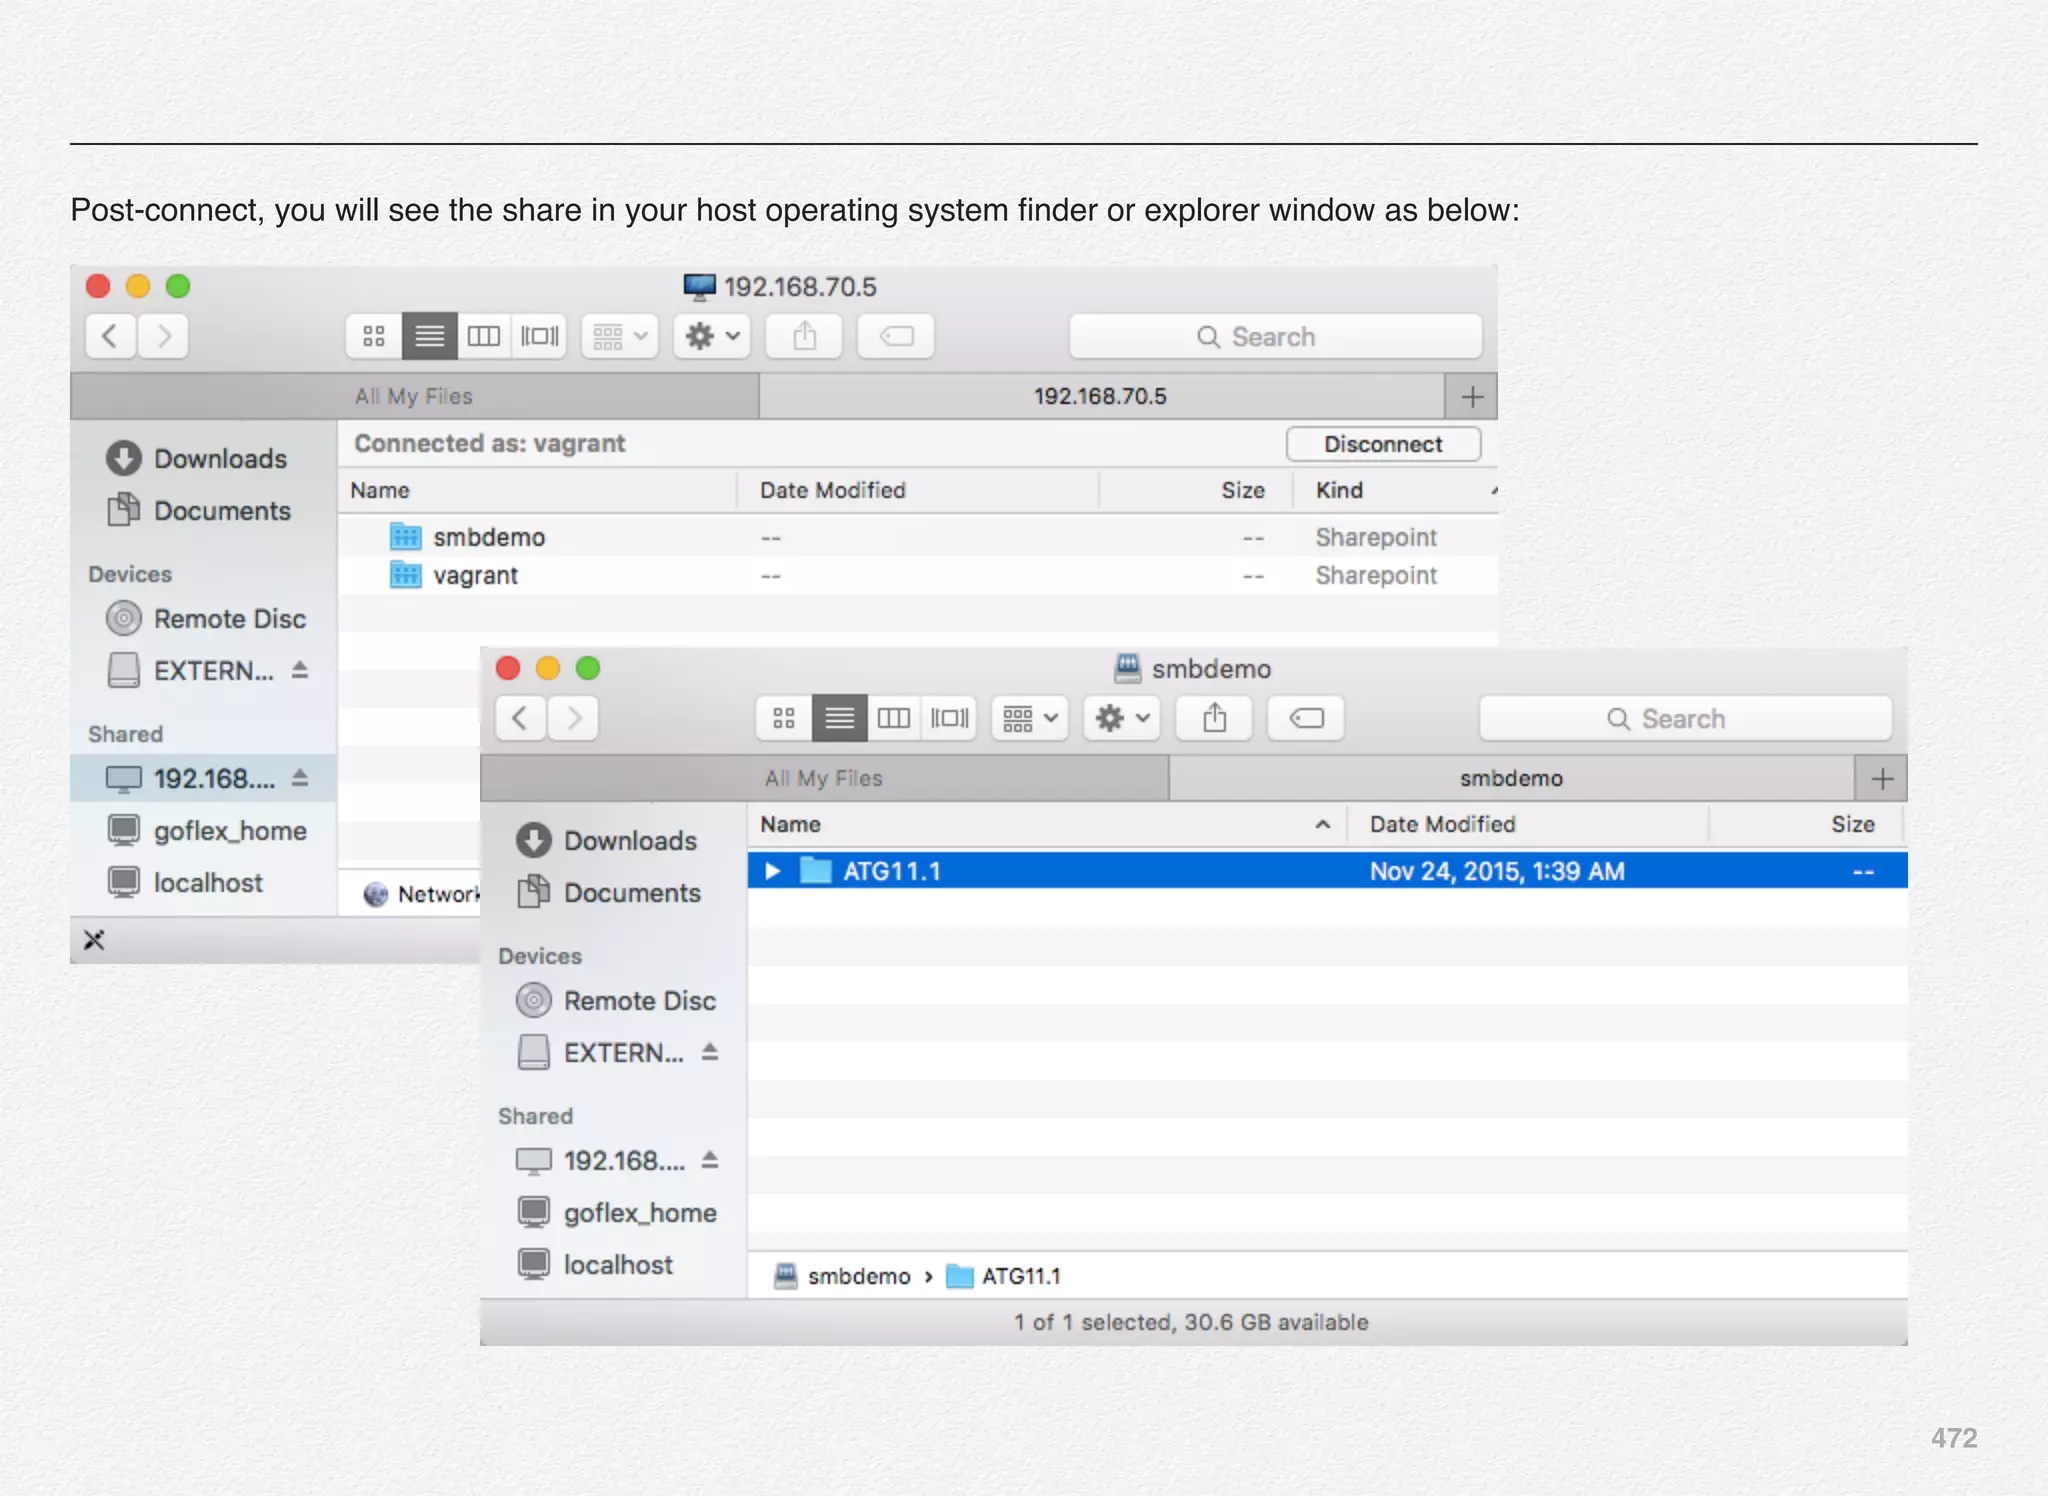2048x1496 pixels.
Task: Select All My Files tab in smbdemo window
Action: click(x=824, y=778)
